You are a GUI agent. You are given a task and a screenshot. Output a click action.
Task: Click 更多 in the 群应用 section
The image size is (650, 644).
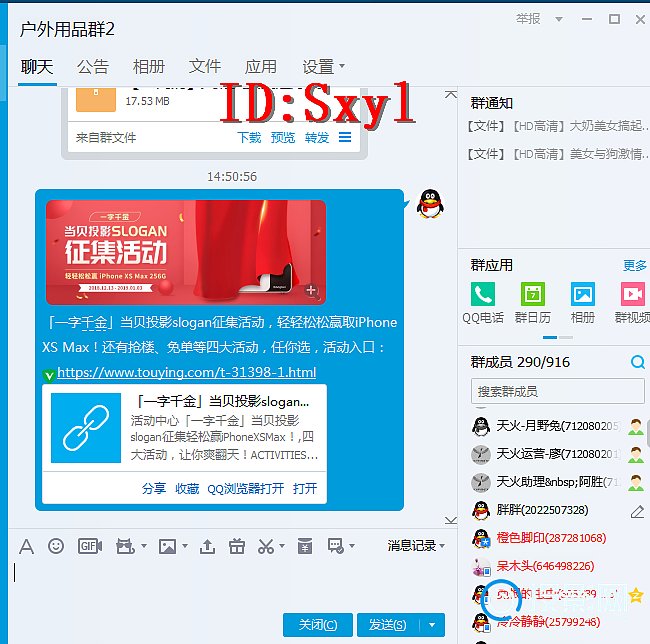(x=635, y=265)
